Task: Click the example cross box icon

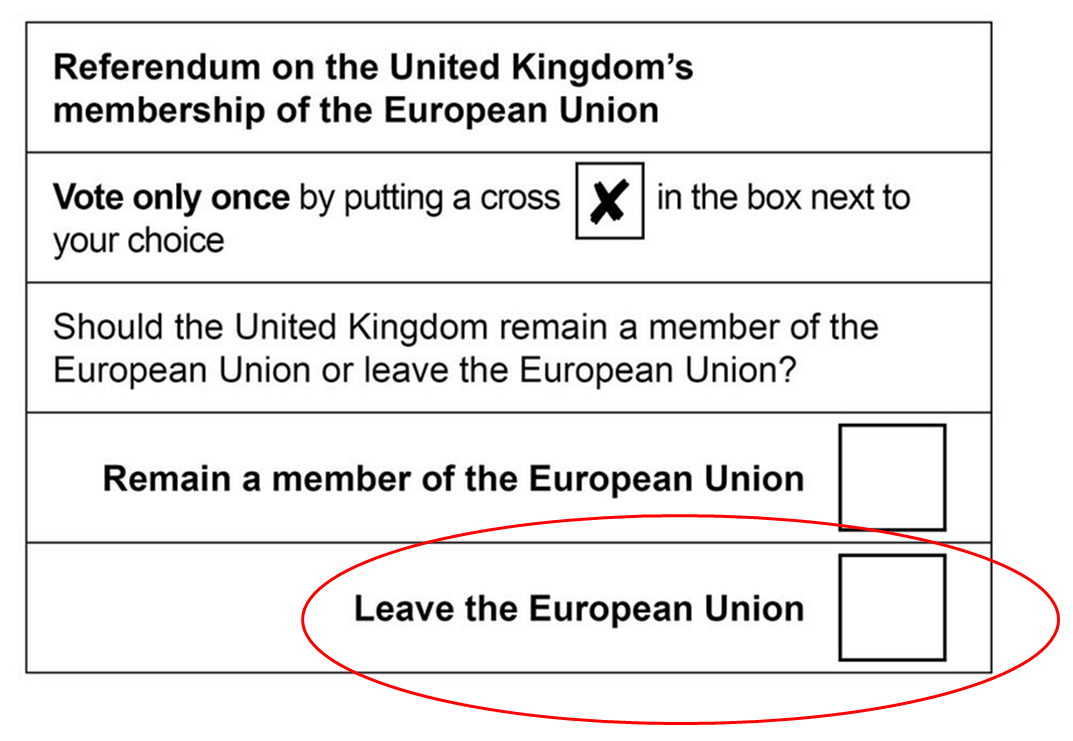Action: (609, 201)
